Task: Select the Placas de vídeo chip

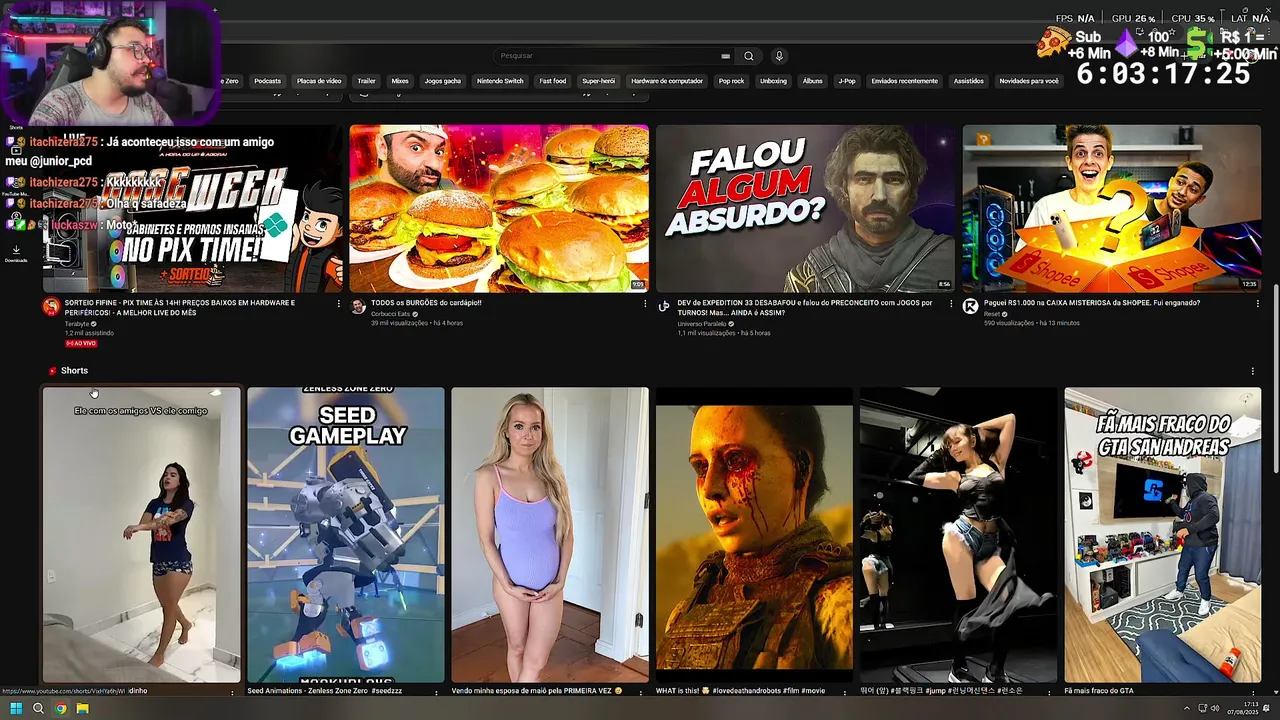Action: point(319,81)
